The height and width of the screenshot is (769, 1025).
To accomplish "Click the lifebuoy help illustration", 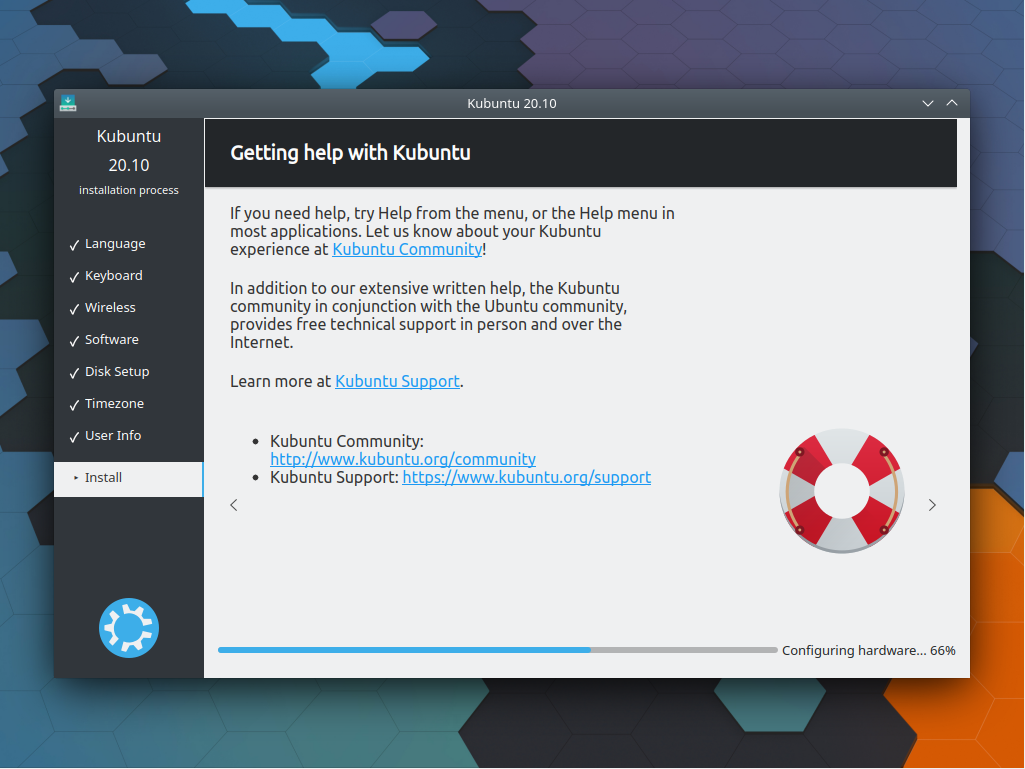I will 842,491.
